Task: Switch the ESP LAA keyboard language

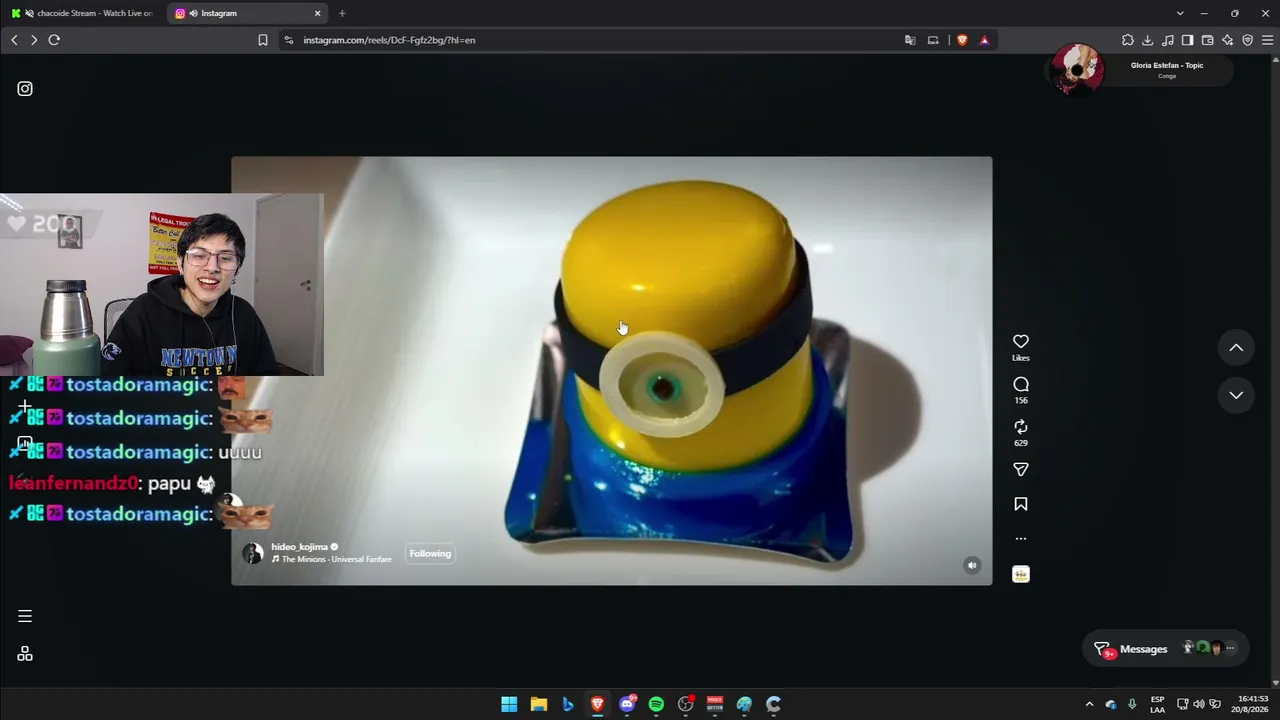Action: click(1157, 704)
